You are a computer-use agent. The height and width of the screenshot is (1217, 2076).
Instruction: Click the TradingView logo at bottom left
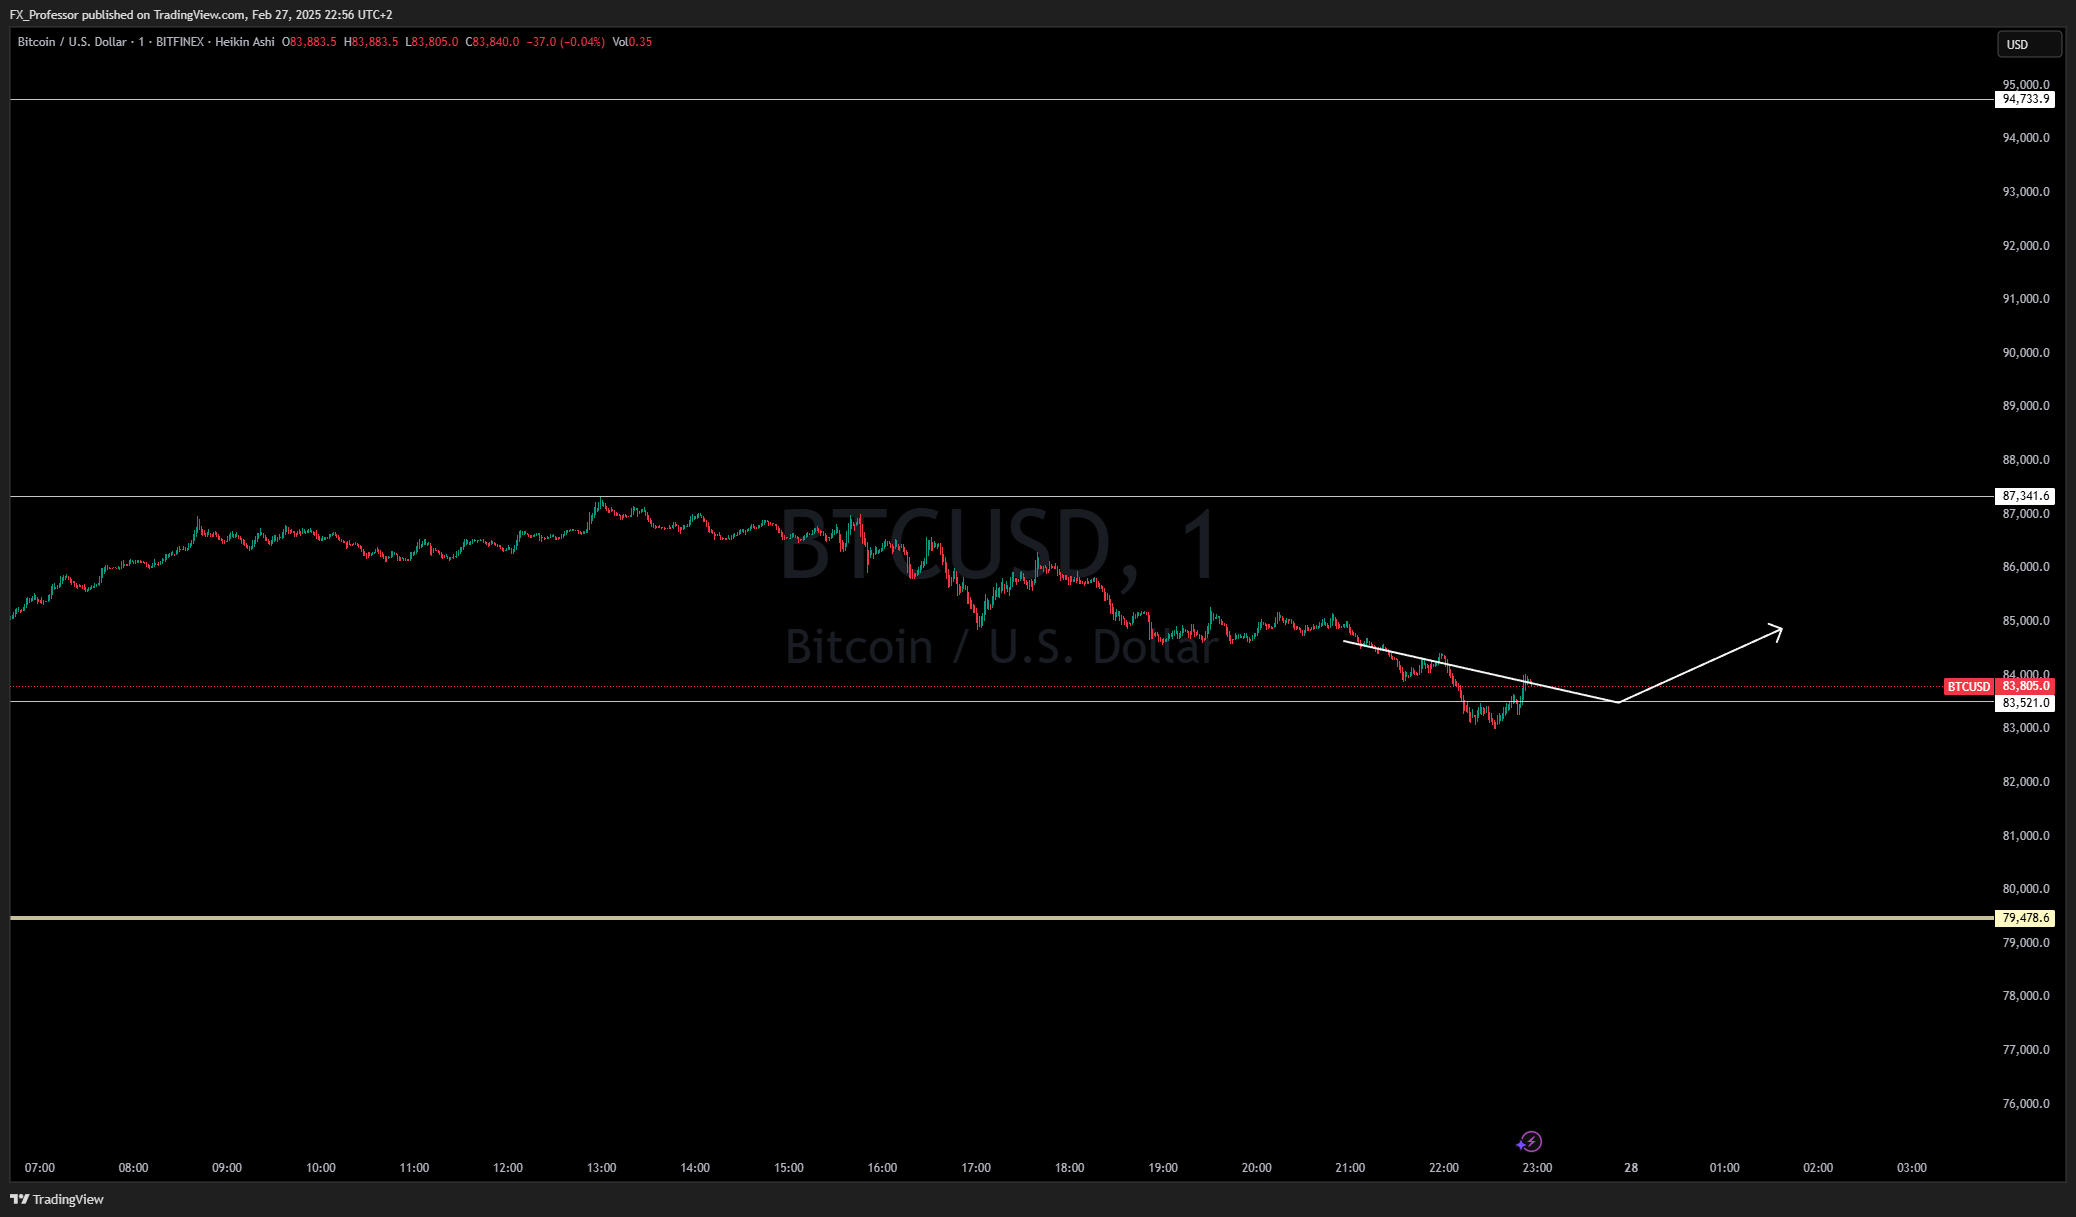point(57,1199)
